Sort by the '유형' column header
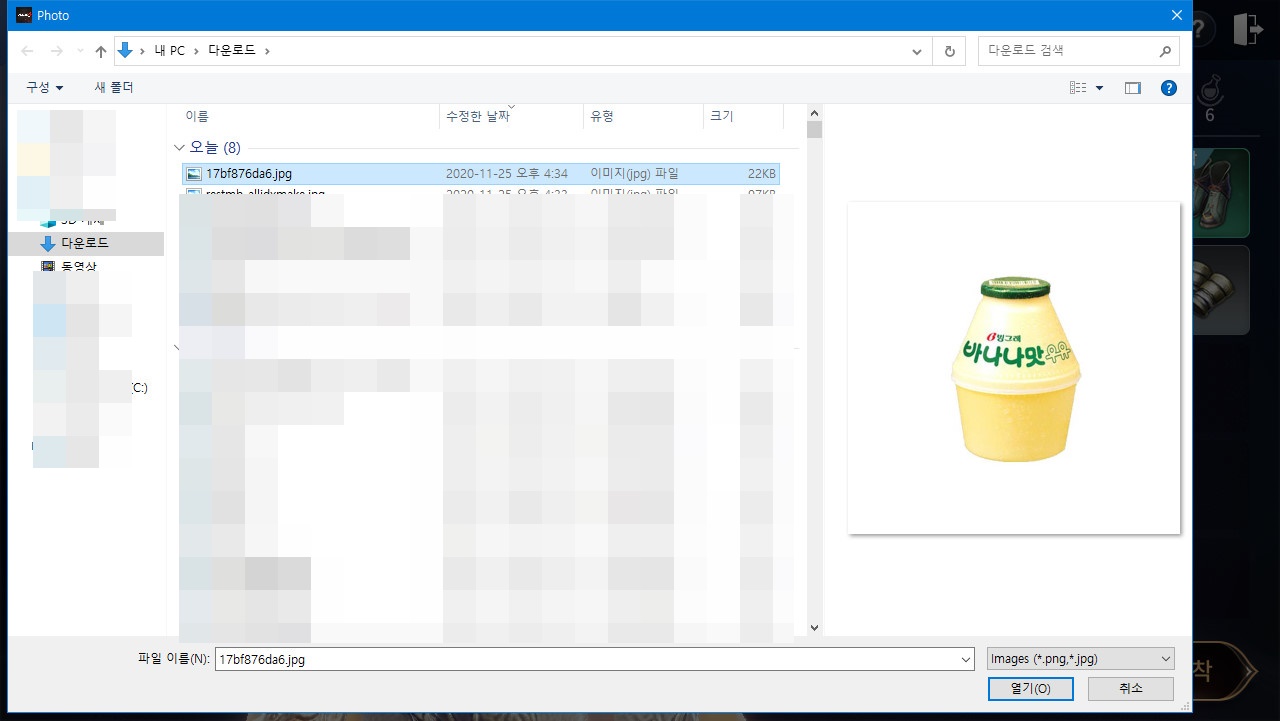 602,116
